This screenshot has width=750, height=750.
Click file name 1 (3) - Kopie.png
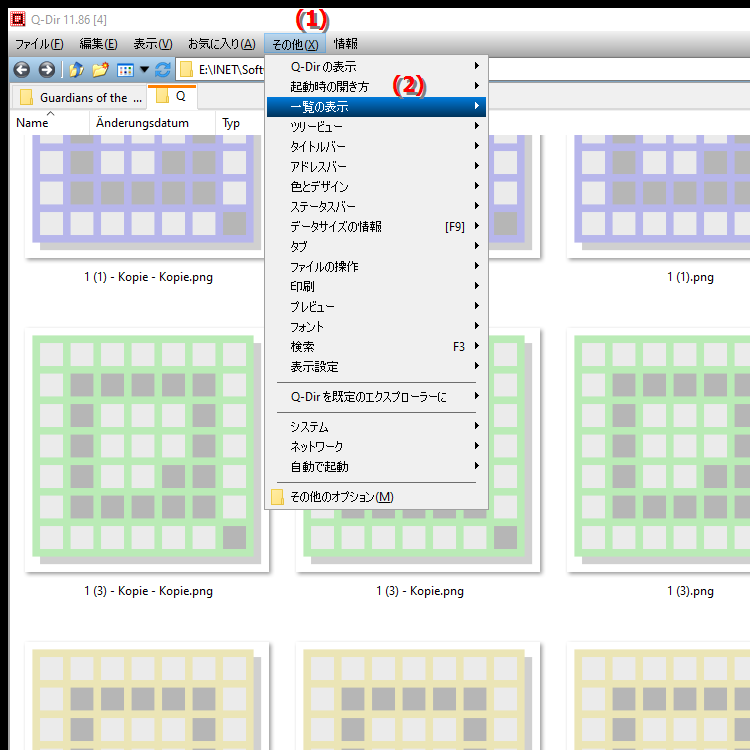coord(419,591)
